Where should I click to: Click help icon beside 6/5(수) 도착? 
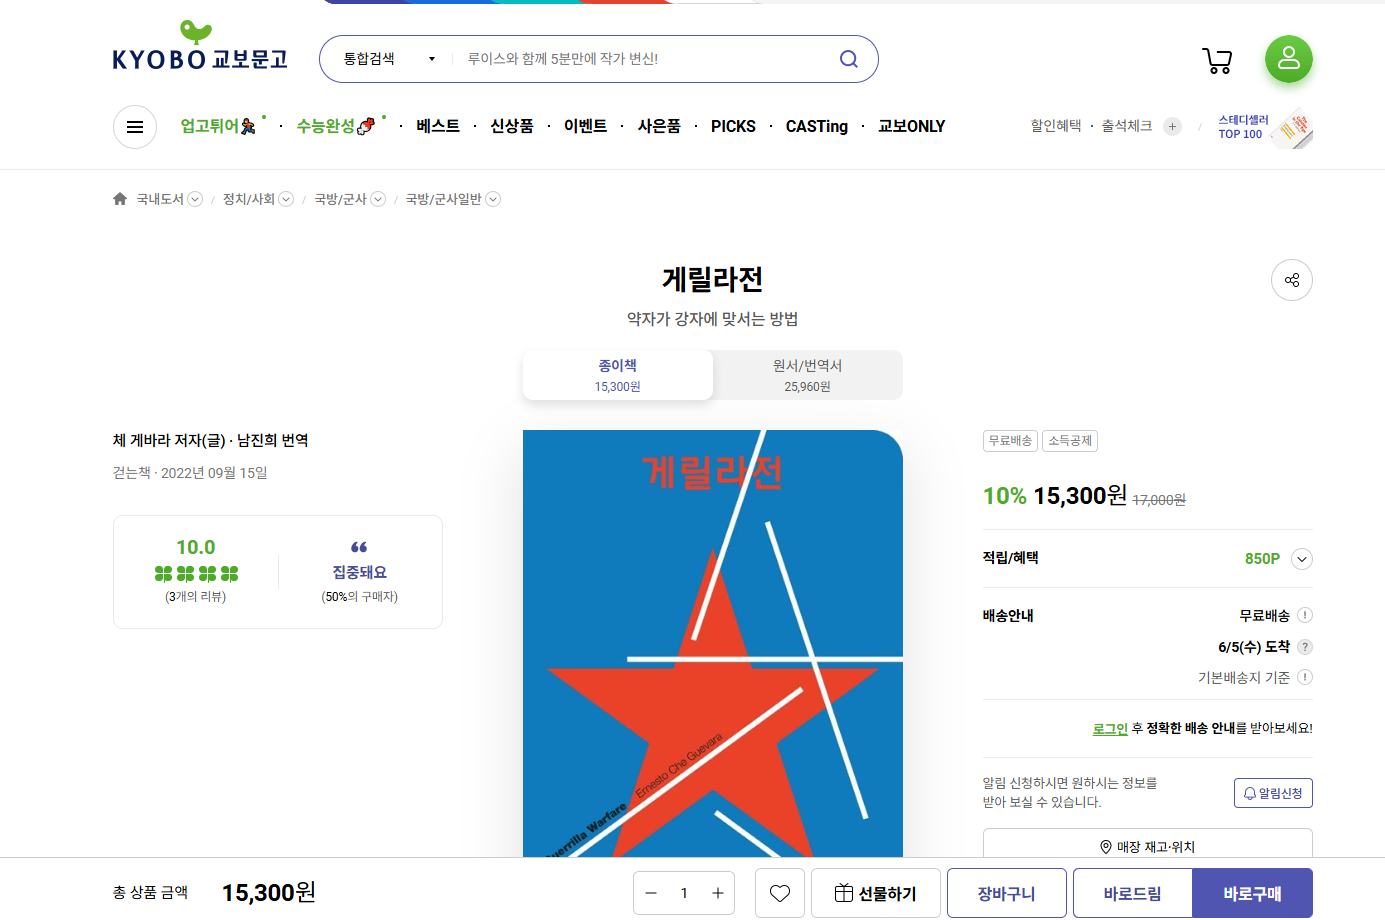pyautogui.click(x=1305, y=647)
